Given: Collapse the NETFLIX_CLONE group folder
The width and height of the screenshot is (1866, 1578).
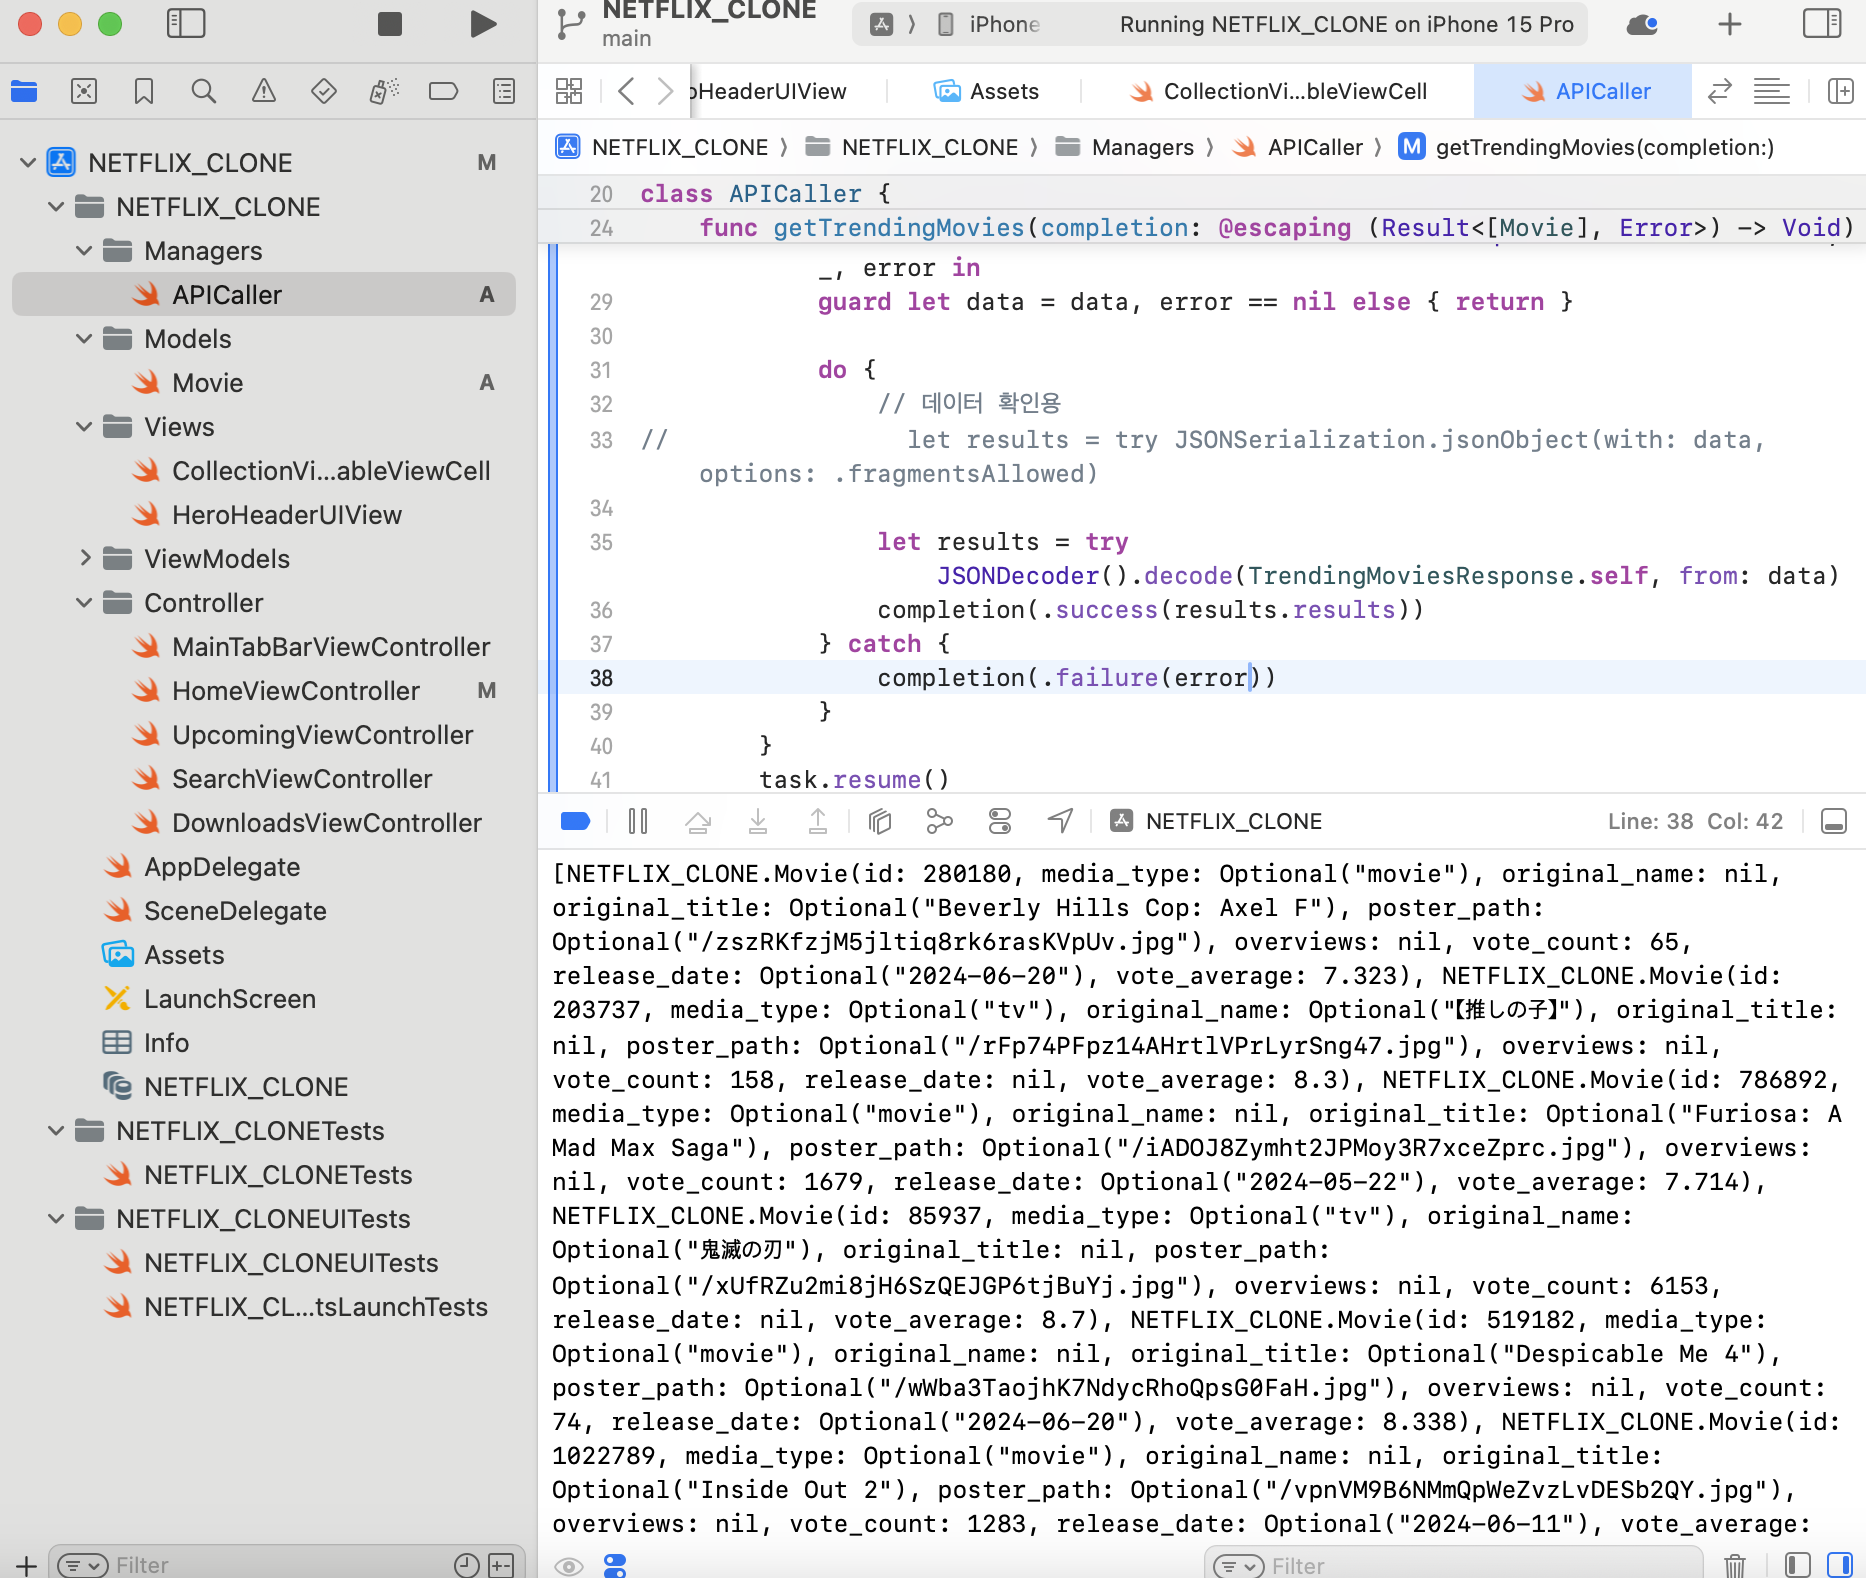Looking at the screenshot, I should click(x=56, y=206).
